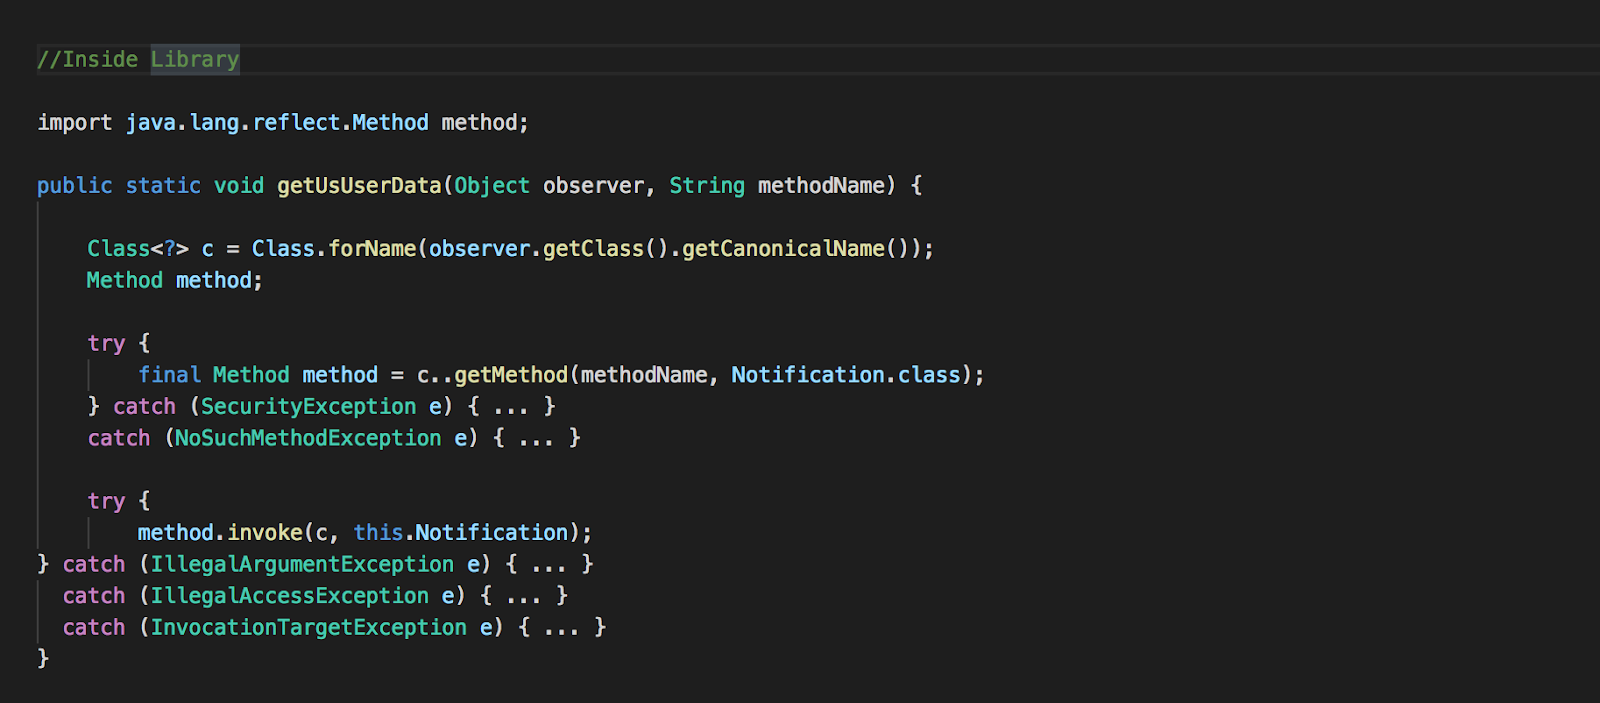Click "Notification.class" argument
This screenshot has width=1600, height=703.
(846, 374)
